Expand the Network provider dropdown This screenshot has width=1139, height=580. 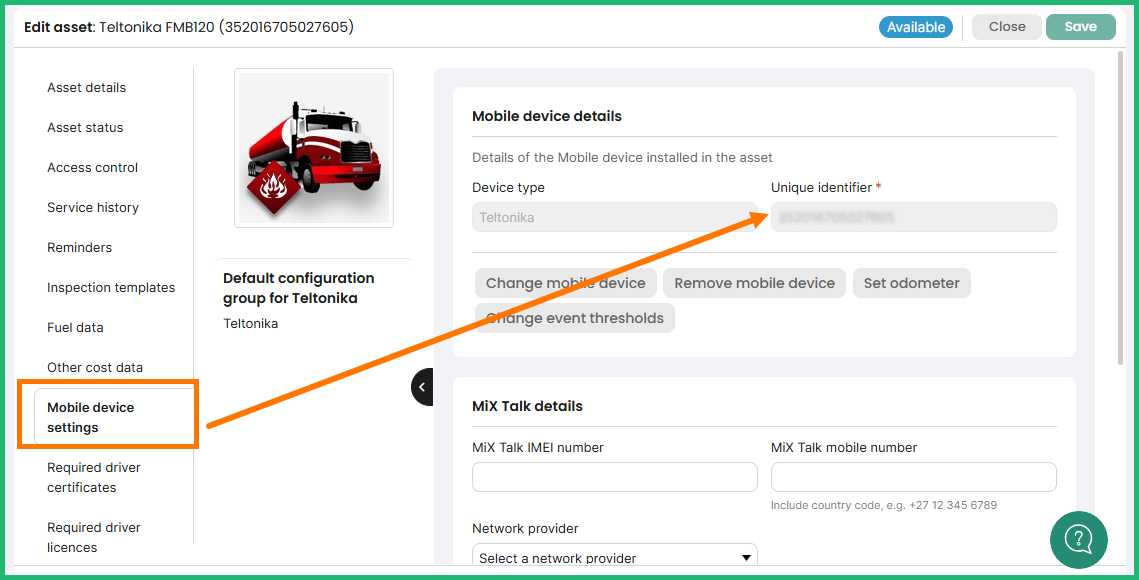(x=614, y=558)
